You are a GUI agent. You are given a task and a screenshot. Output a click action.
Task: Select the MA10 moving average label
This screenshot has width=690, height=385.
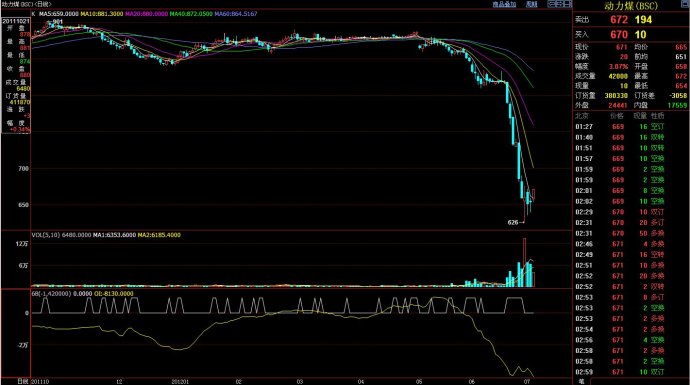102,14
